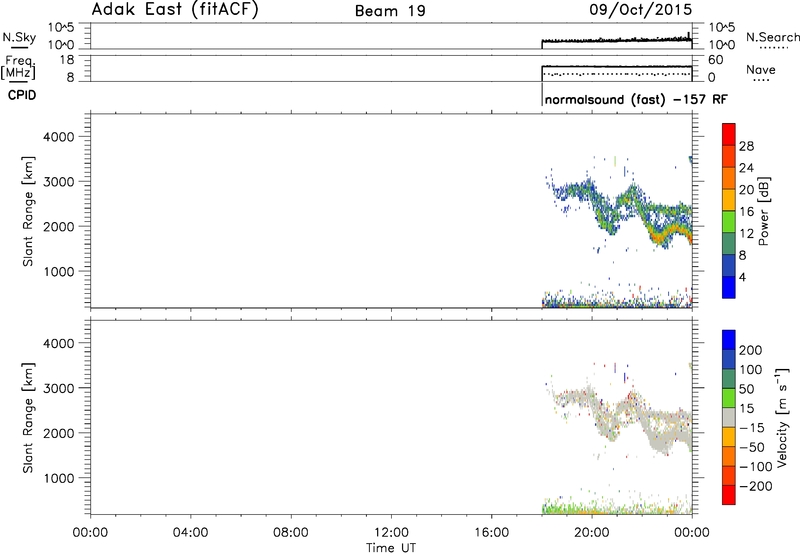The image size is (800, 554).
Task: Click the red bottom of velocity colorbar
Action: (729, 495)
